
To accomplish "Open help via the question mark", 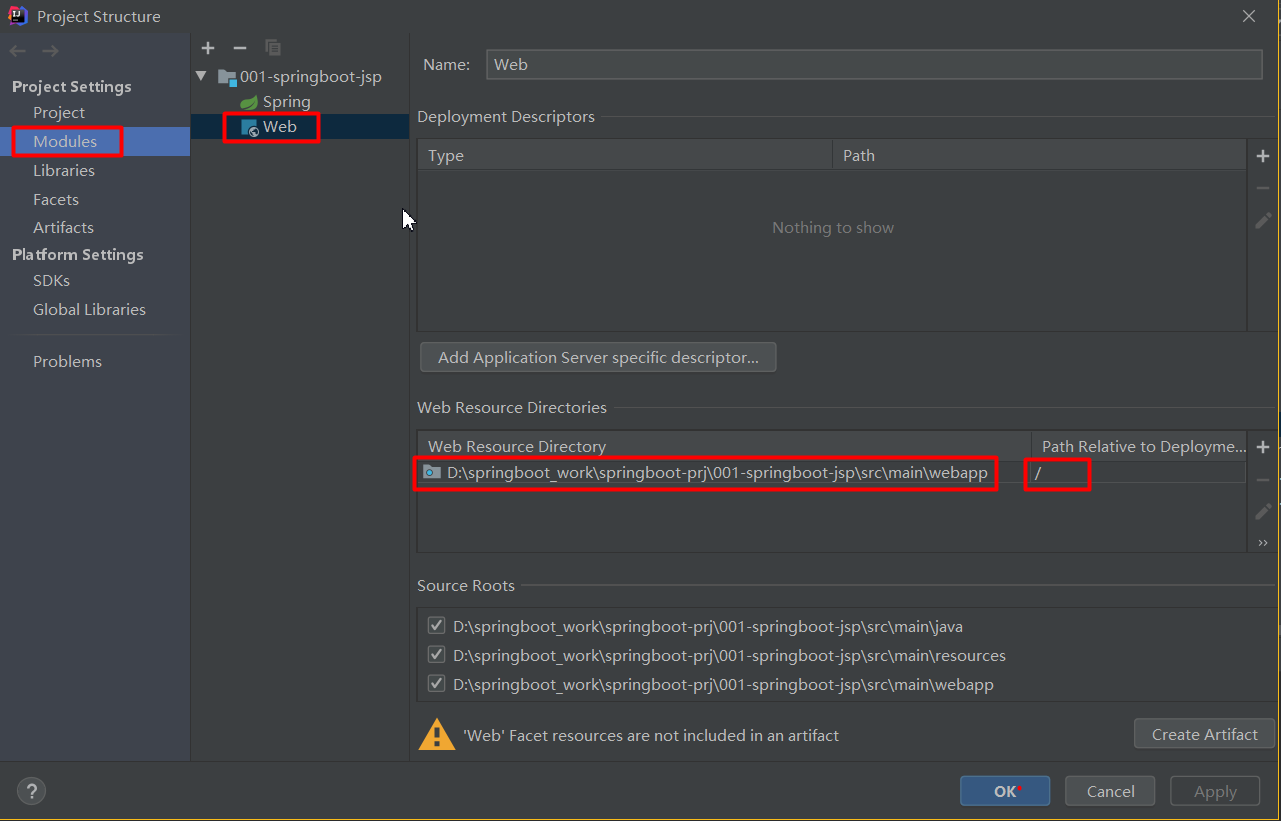I will (32, 791).
